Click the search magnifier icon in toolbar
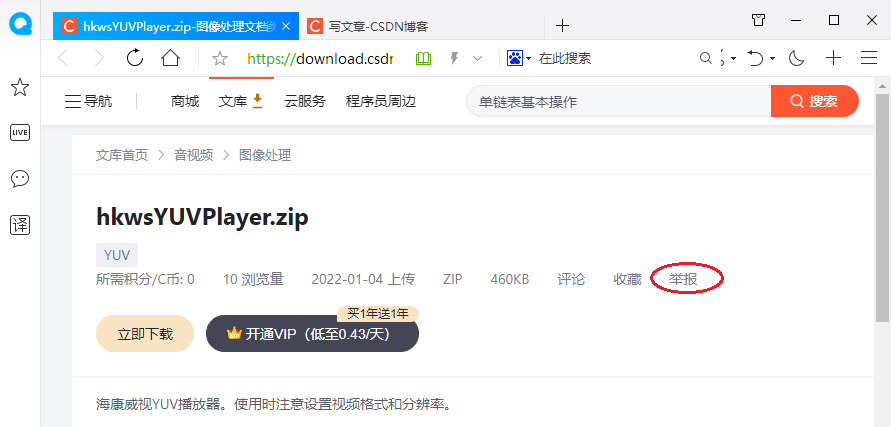891x427 pixels. [x=705, y=58]
